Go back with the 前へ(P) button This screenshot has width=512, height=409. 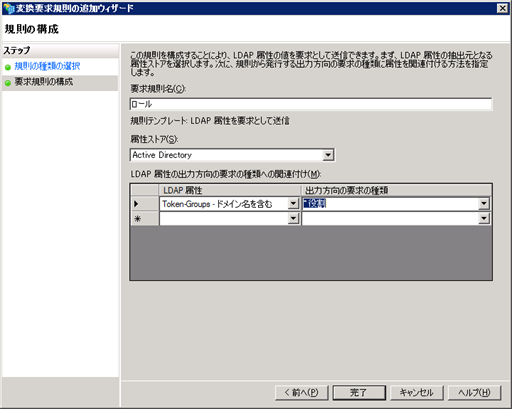[x=302, y=393]
